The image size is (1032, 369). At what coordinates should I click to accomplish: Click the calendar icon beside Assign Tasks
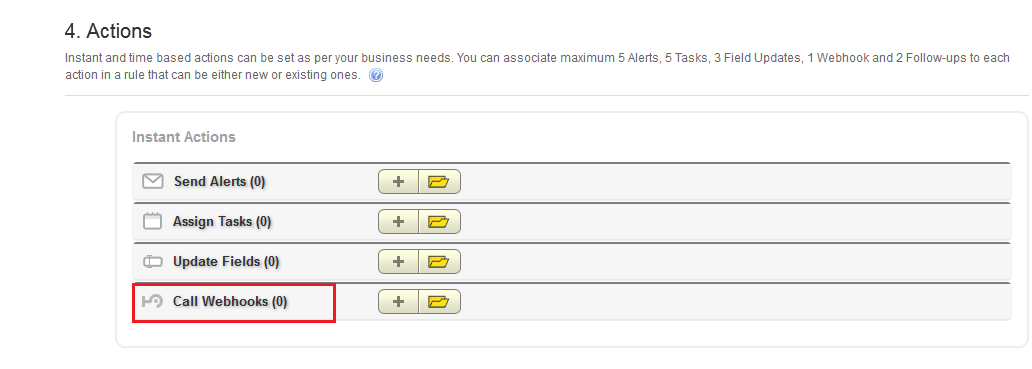[x=153, y=221]
